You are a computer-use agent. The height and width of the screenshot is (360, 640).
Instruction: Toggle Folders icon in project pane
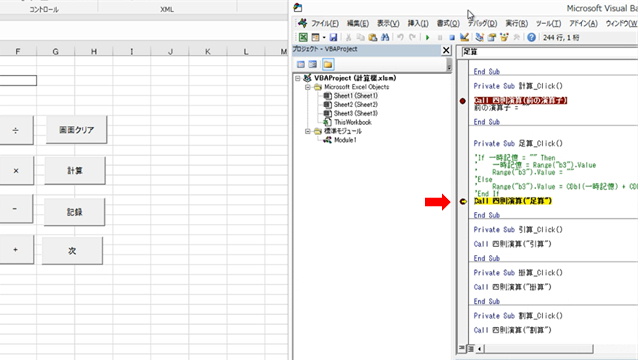[328, 64]
